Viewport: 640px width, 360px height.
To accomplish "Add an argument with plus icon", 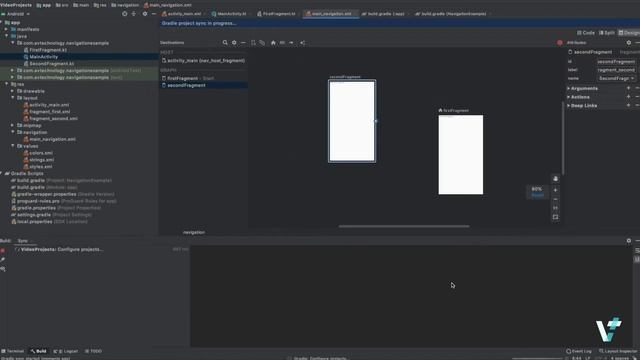I will point(628,88).
